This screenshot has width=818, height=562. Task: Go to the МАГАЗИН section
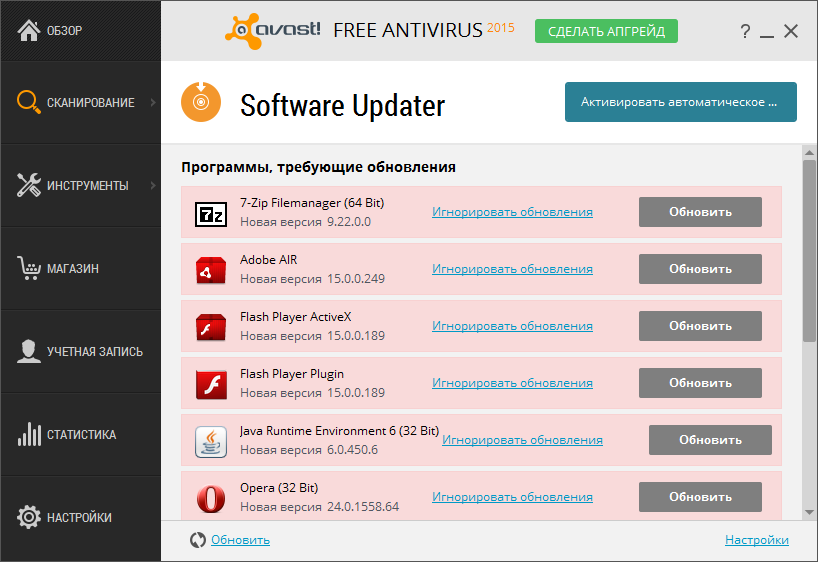(x=80, y=268)
